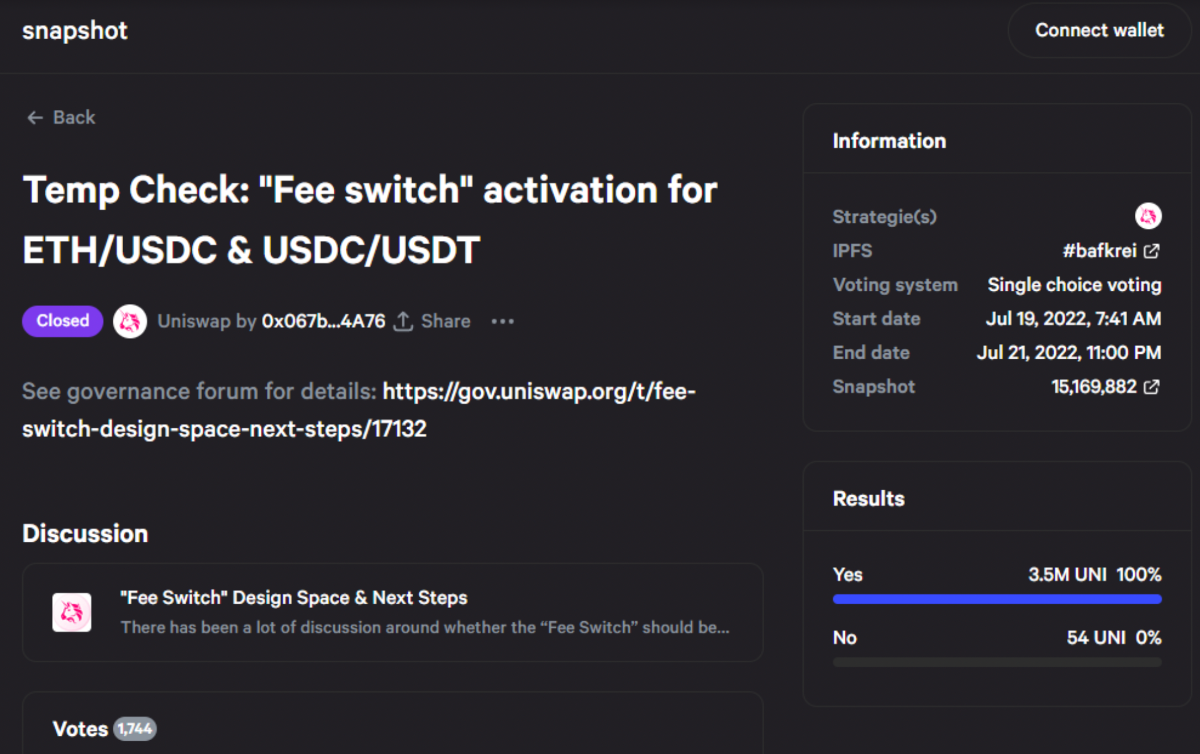Click the Discussion section heading
The width and height of the screenshot is (1200, 754).
pos(85,533)
